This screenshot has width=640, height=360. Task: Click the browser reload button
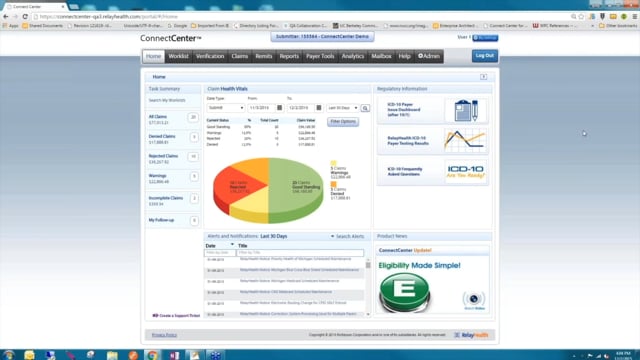tap(25, 17)
